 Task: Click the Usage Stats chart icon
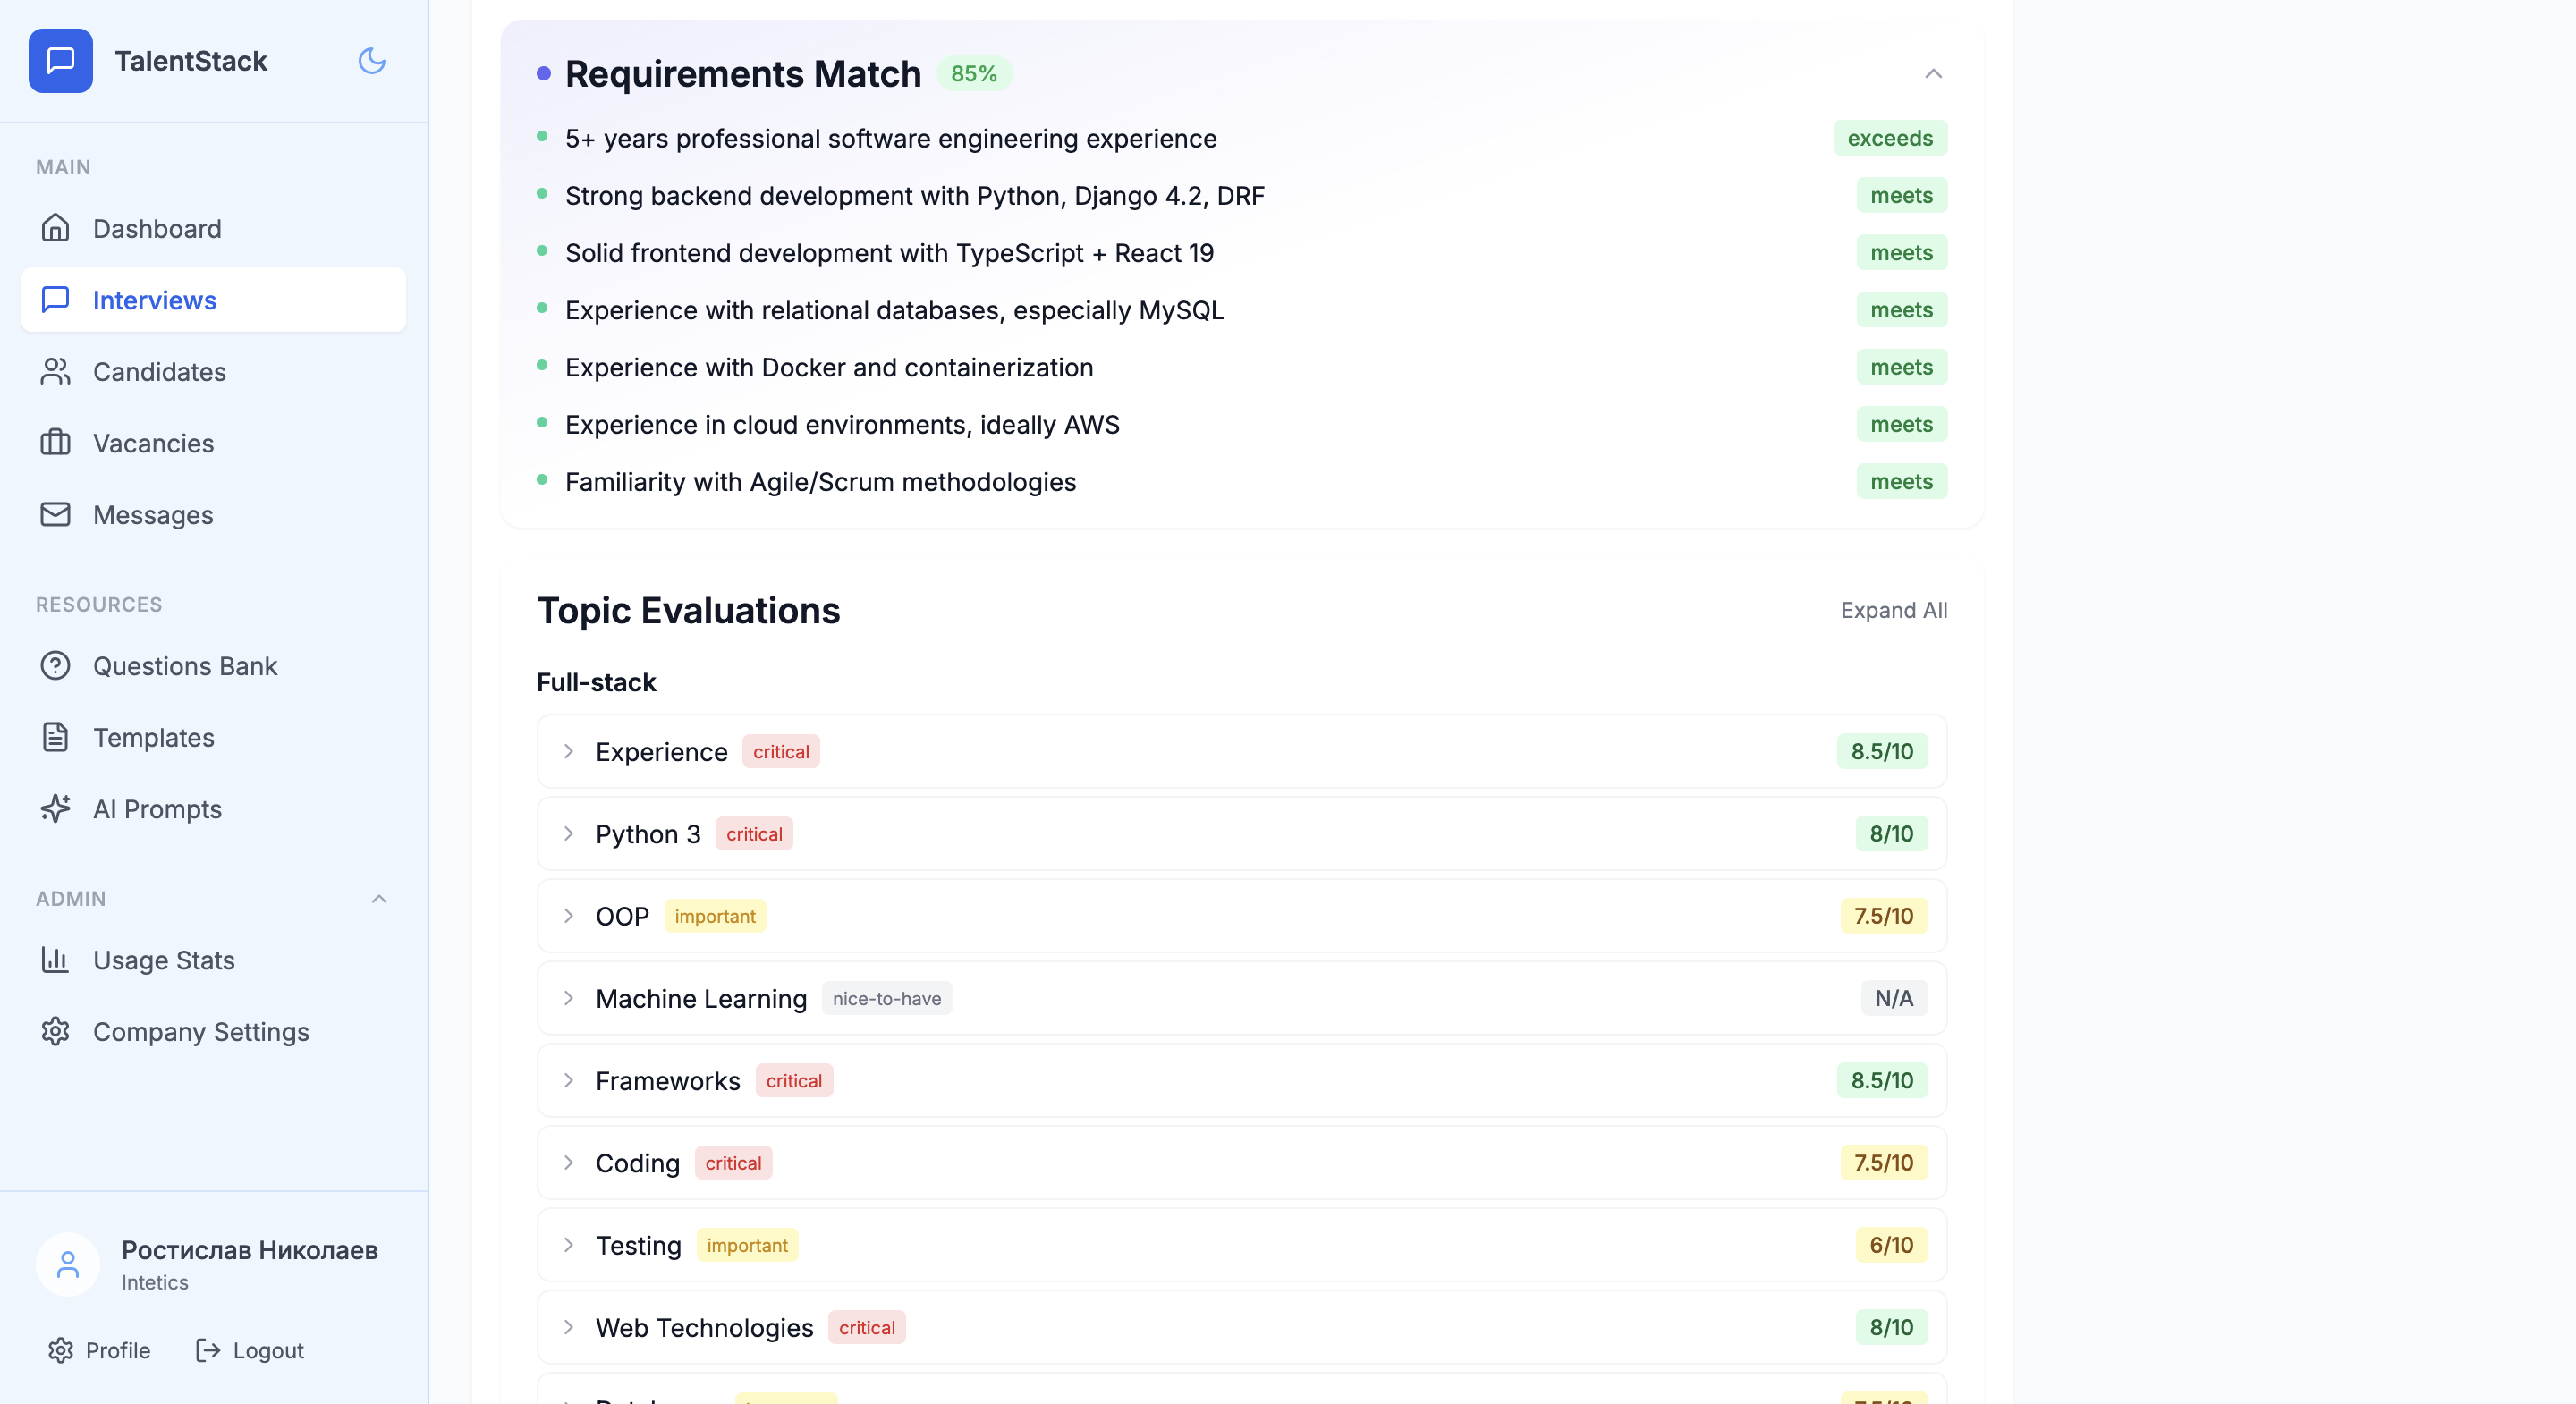point(56,959)
